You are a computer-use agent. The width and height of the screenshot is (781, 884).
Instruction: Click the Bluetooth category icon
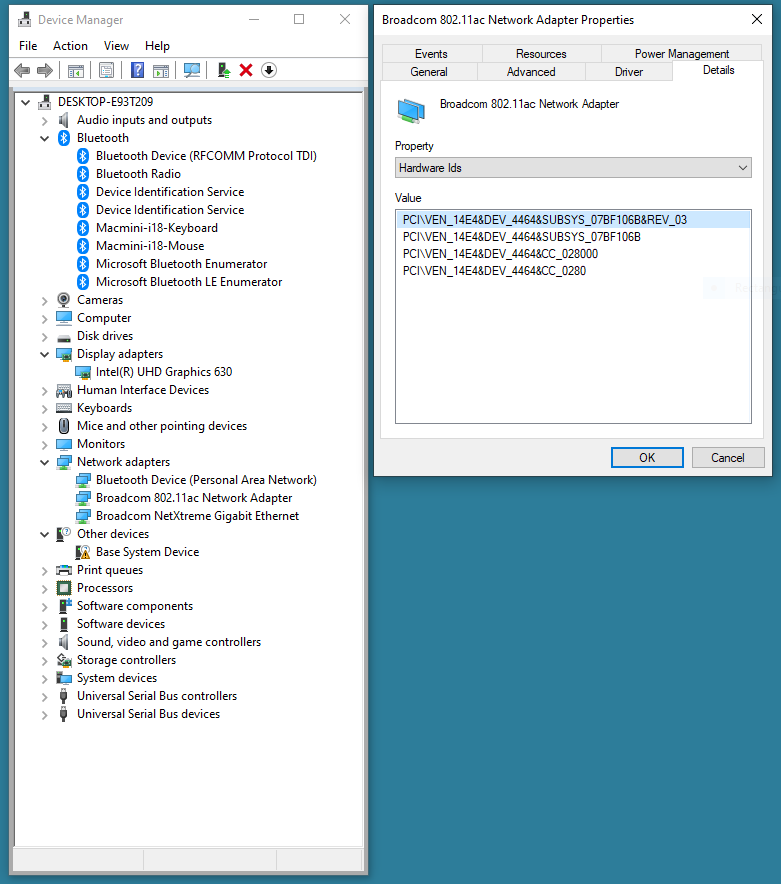point(64,138)
